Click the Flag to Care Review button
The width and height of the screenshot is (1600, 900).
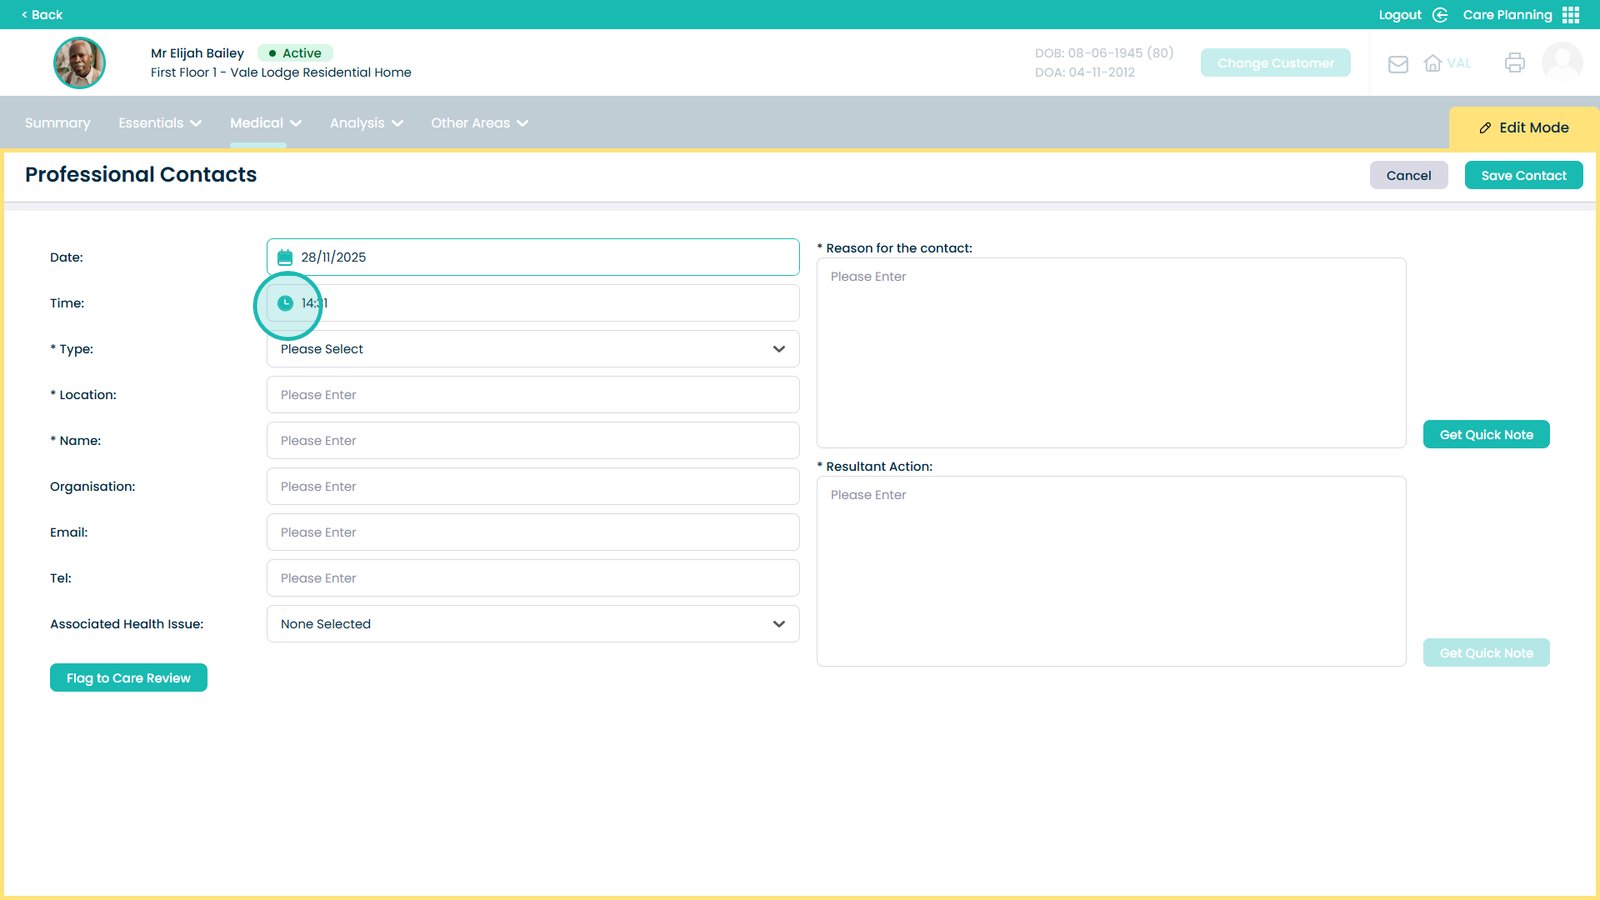[128, 678]
